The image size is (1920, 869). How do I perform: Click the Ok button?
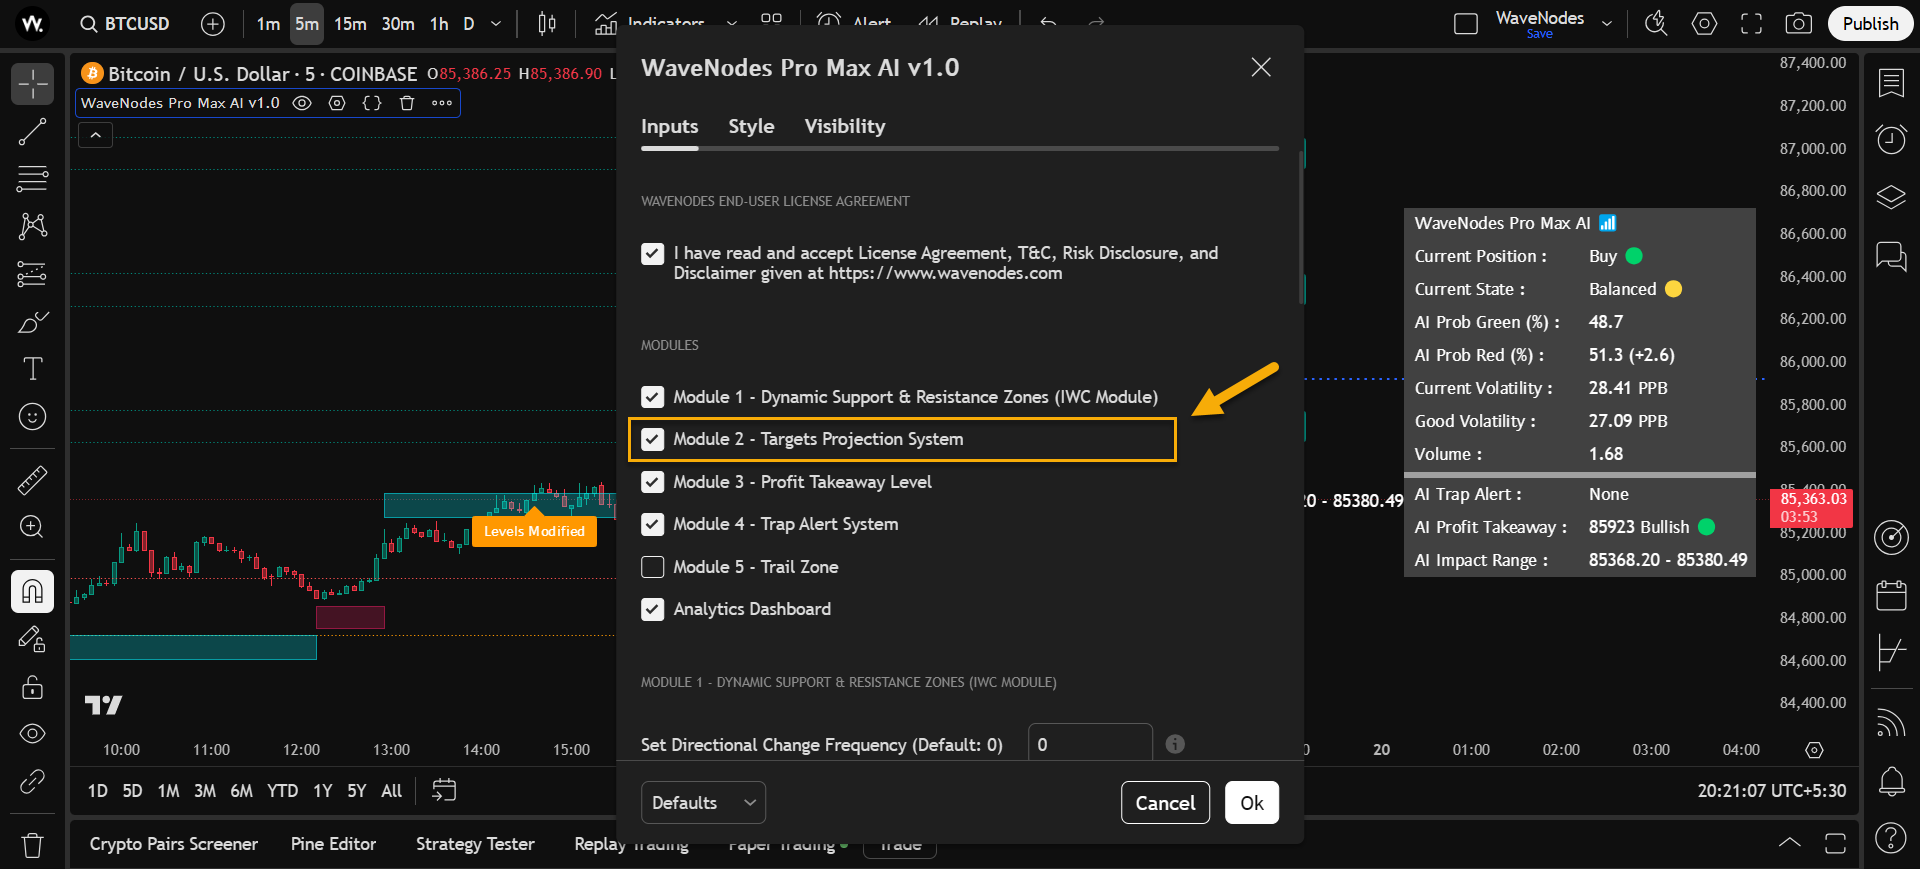1251,803
